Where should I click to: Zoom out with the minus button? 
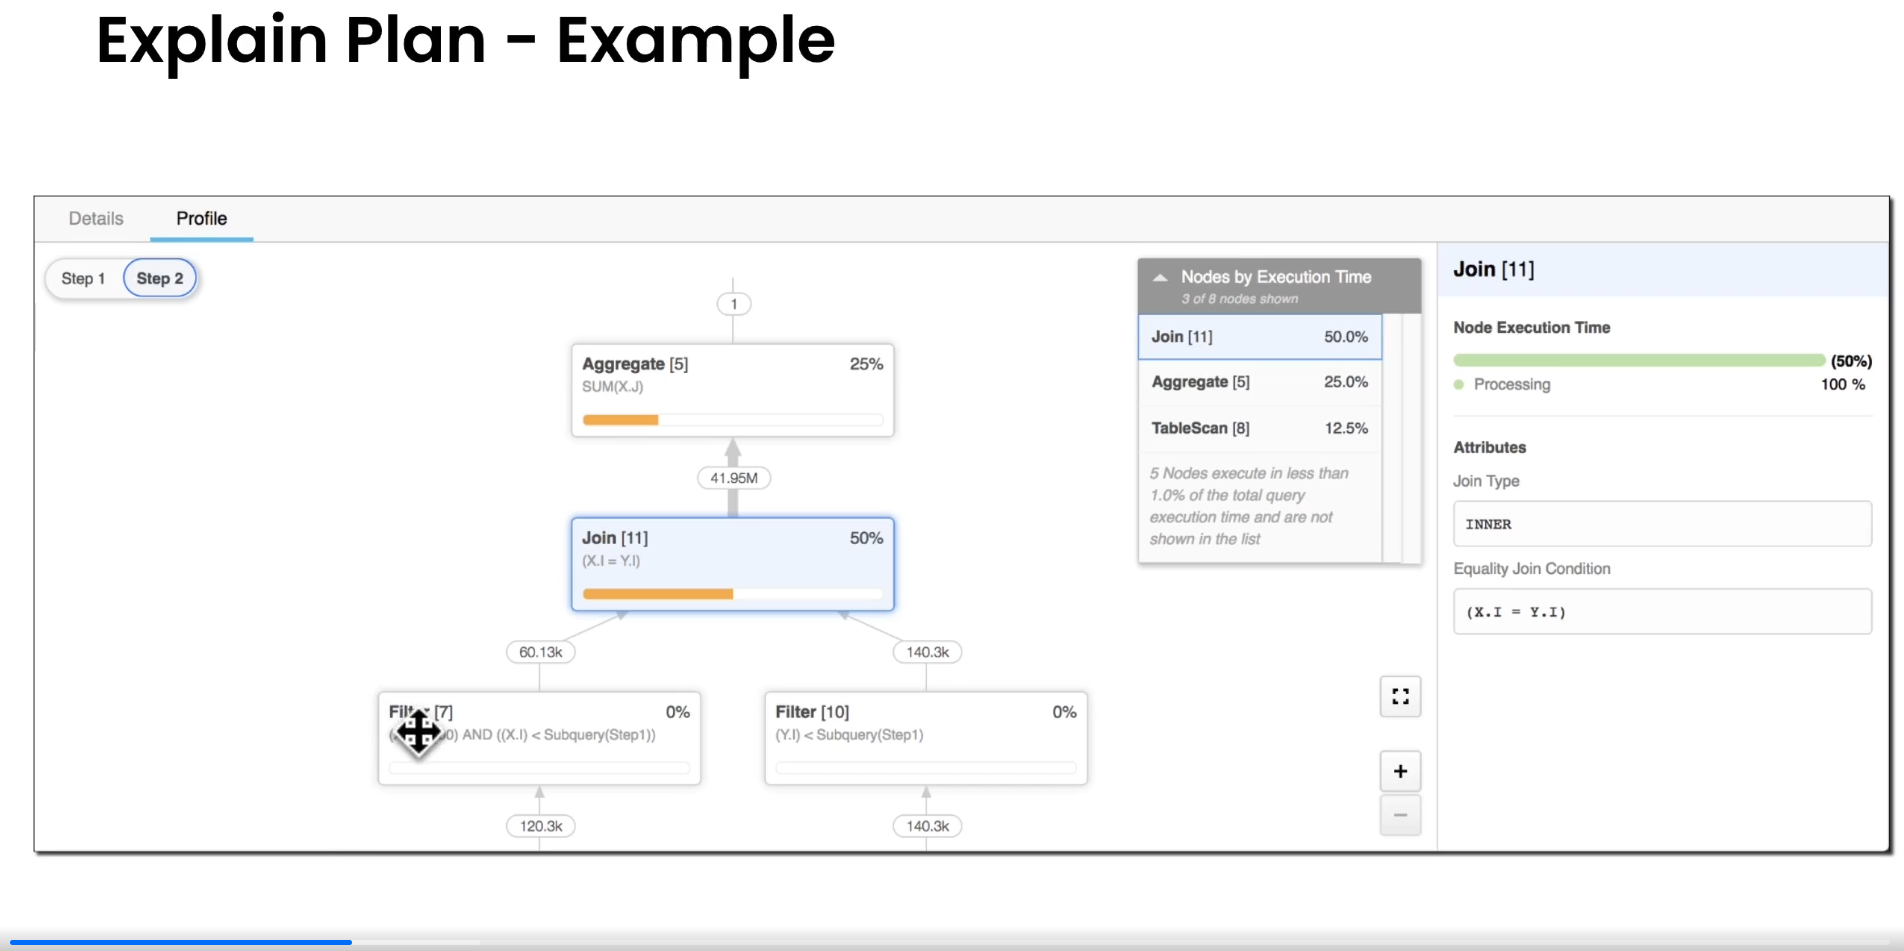point(1400,815)
